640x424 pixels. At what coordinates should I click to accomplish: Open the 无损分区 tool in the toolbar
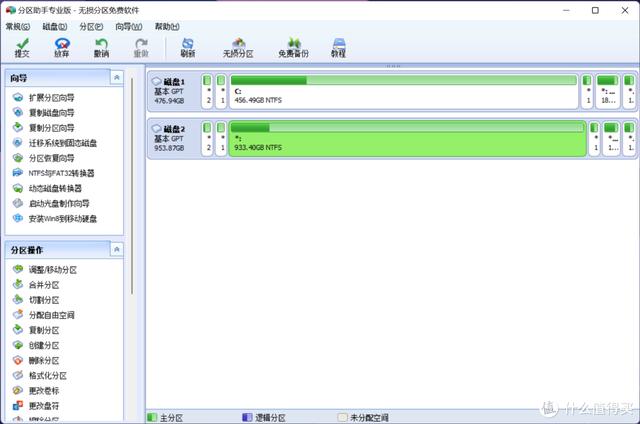click(x=238, y=48)
